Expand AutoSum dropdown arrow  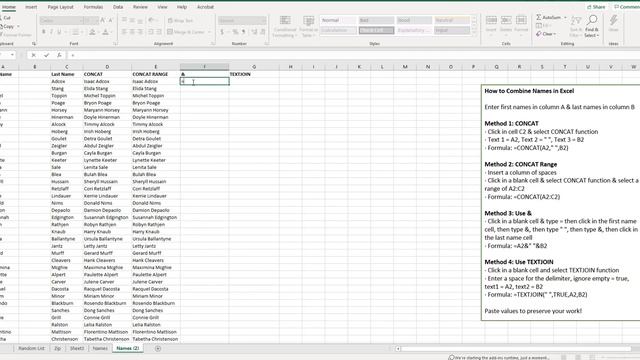(x=565, y=18)
